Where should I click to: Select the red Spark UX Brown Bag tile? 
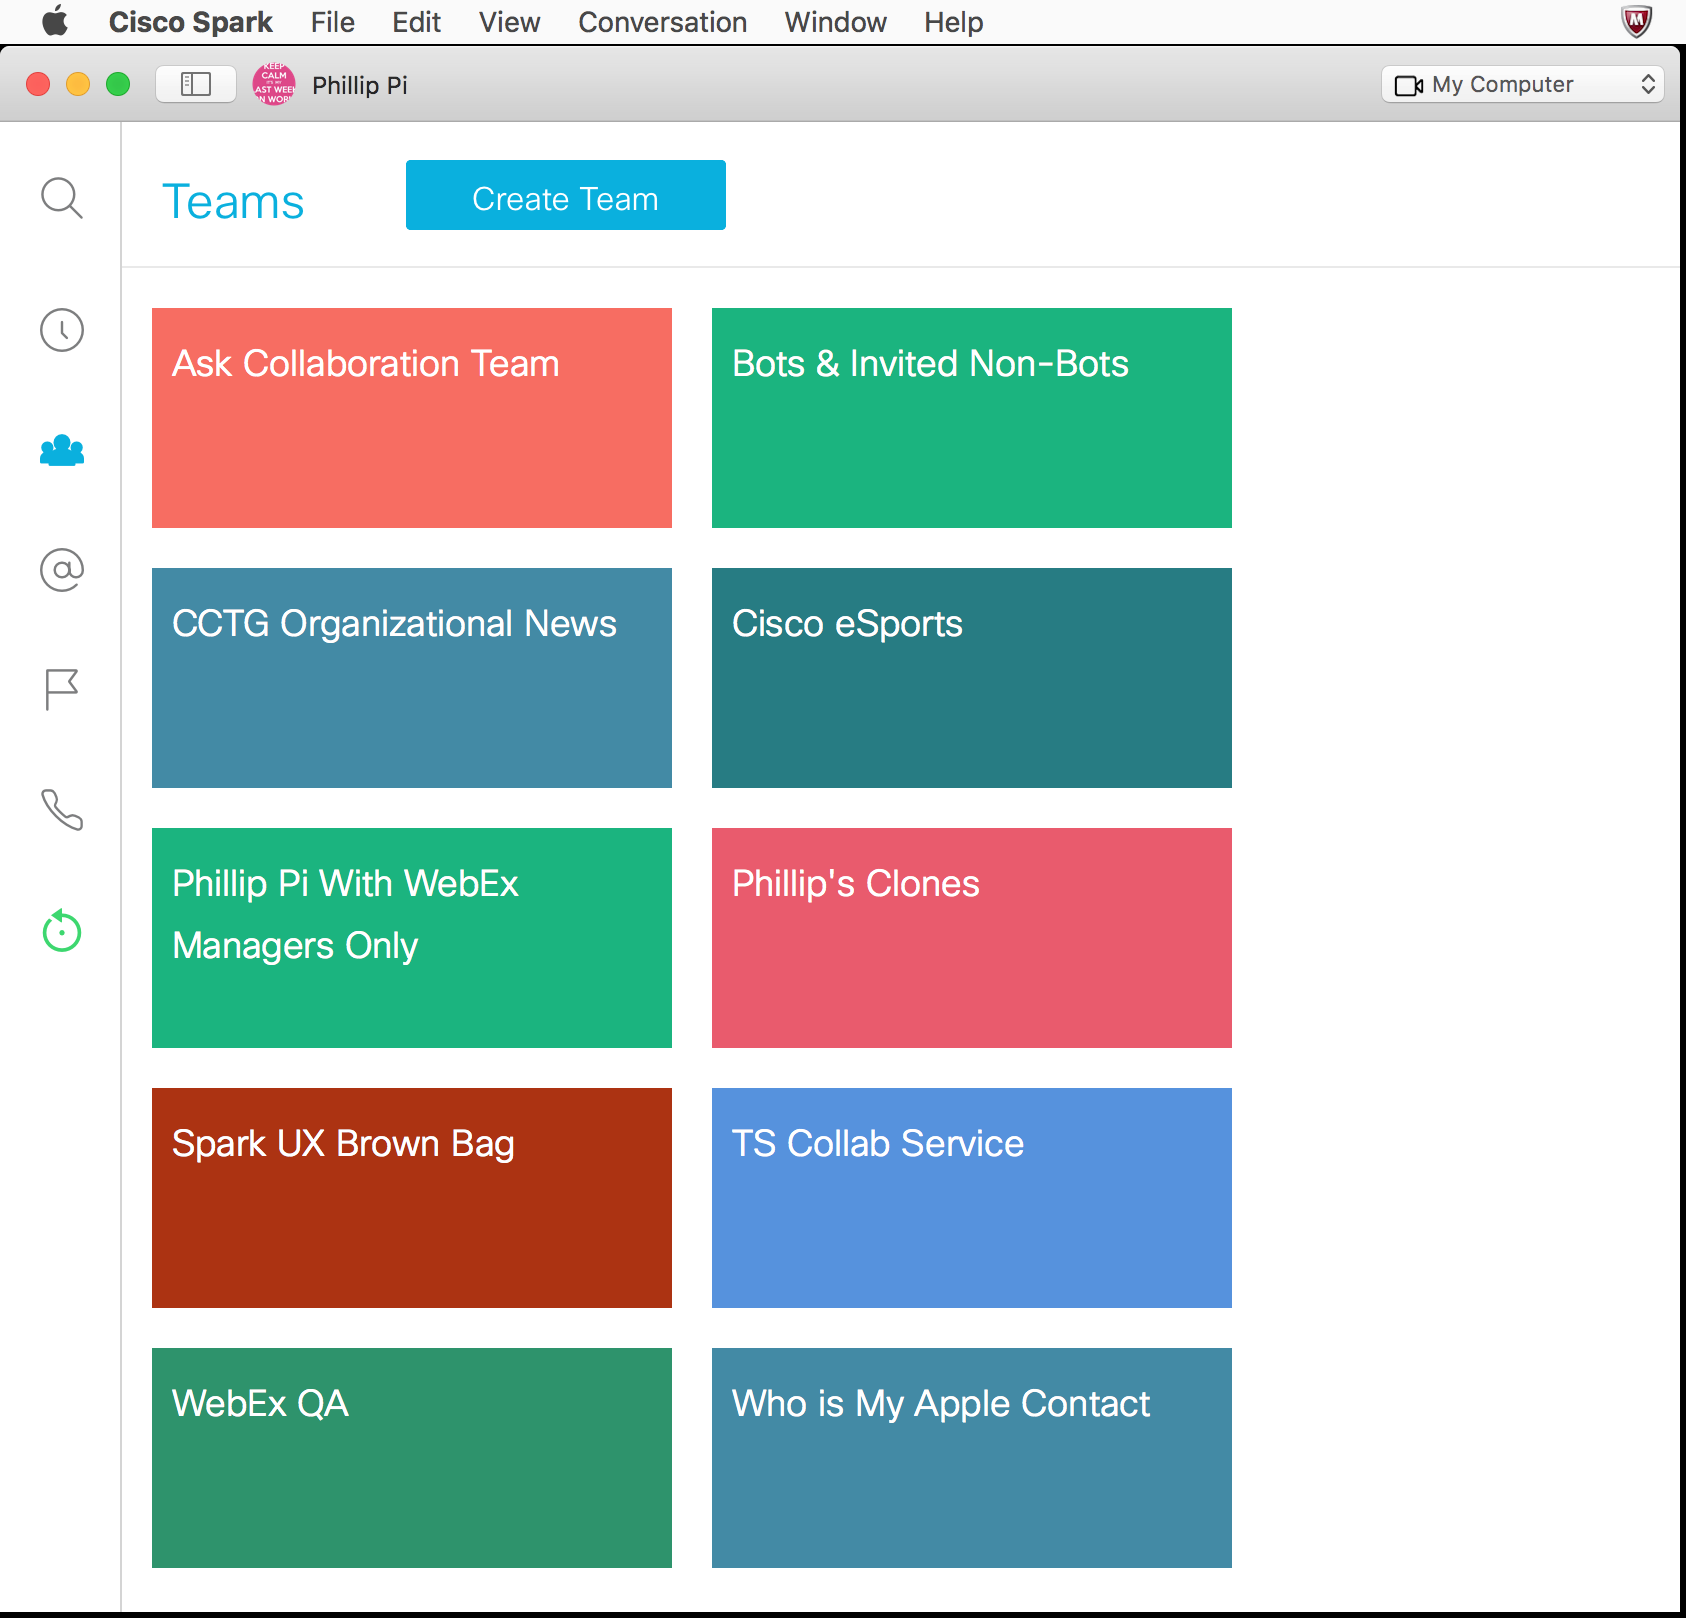(x=411, y=1198)
